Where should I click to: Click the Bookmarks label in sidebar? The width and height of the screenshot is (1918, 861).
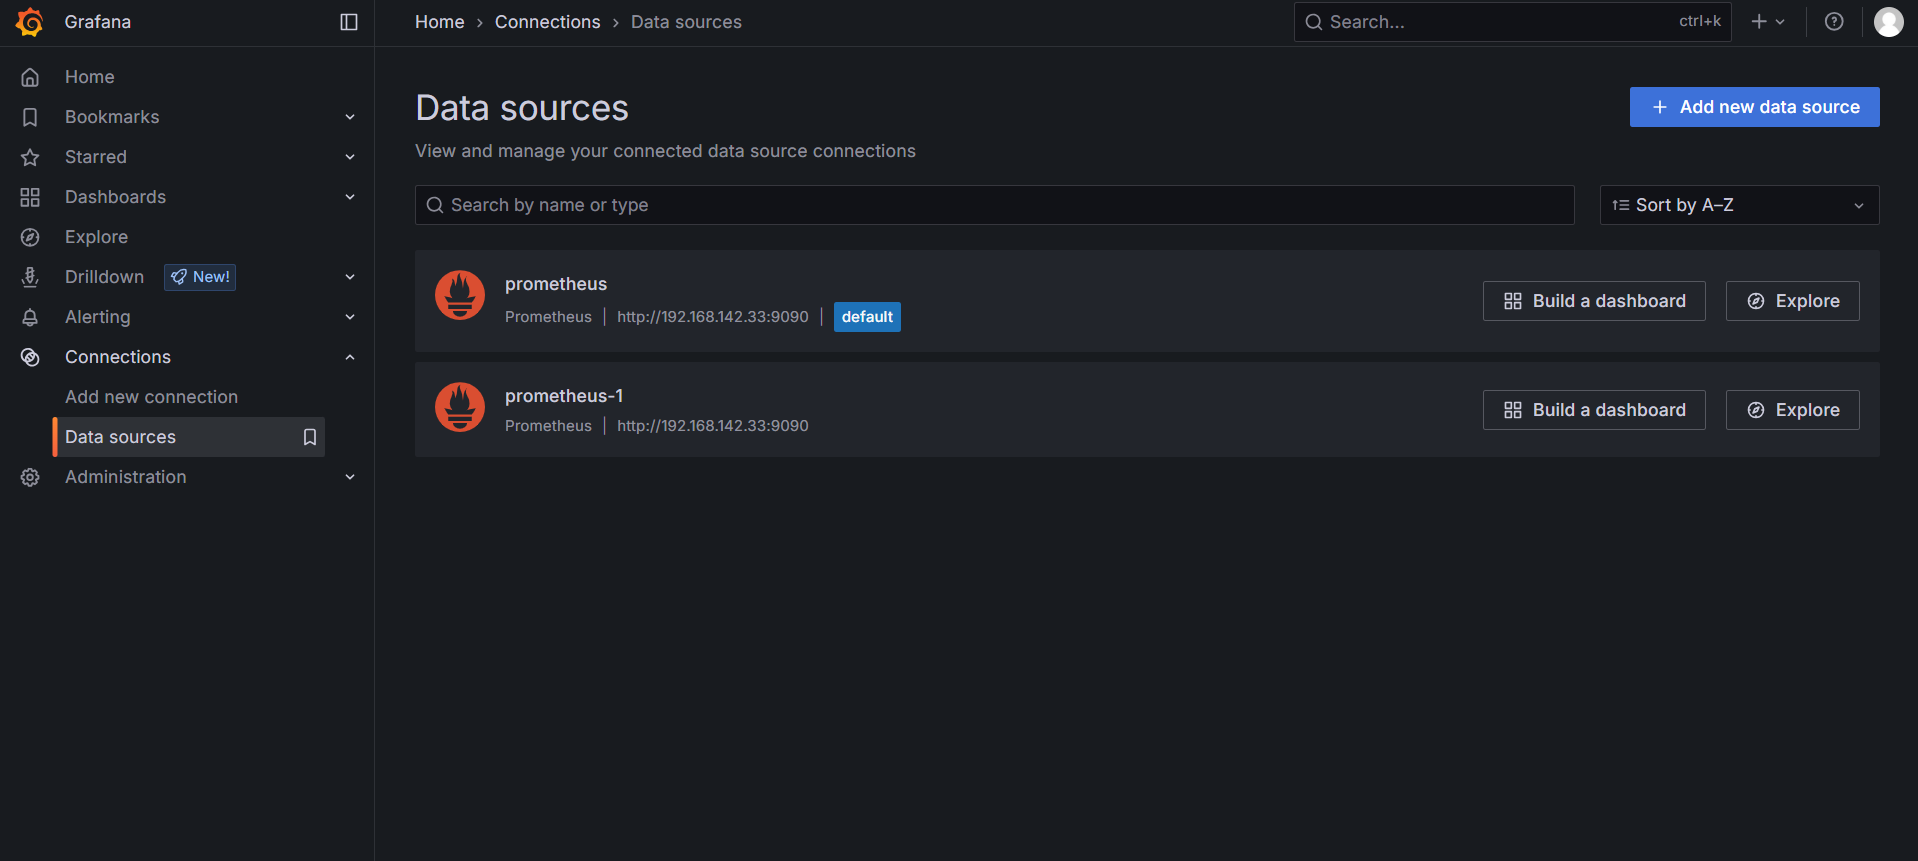coord(112,117)
